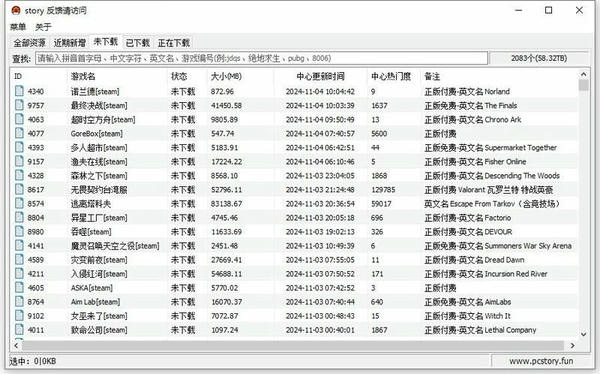The image size is (600, 374).
Task: Sort by the 中心更新时间 column header
Action: pos(321,76)
